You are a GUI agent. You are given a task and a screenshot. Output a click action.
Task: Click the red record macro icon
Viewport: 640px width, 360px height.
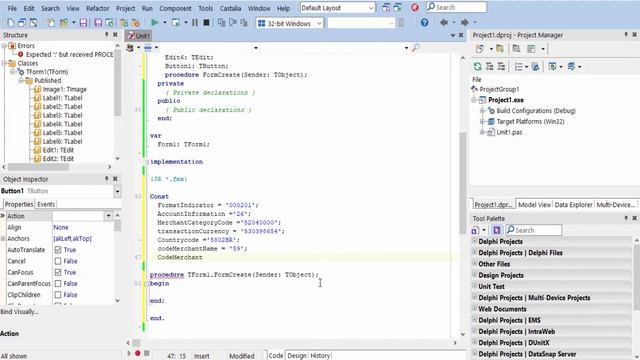[138, 353]
